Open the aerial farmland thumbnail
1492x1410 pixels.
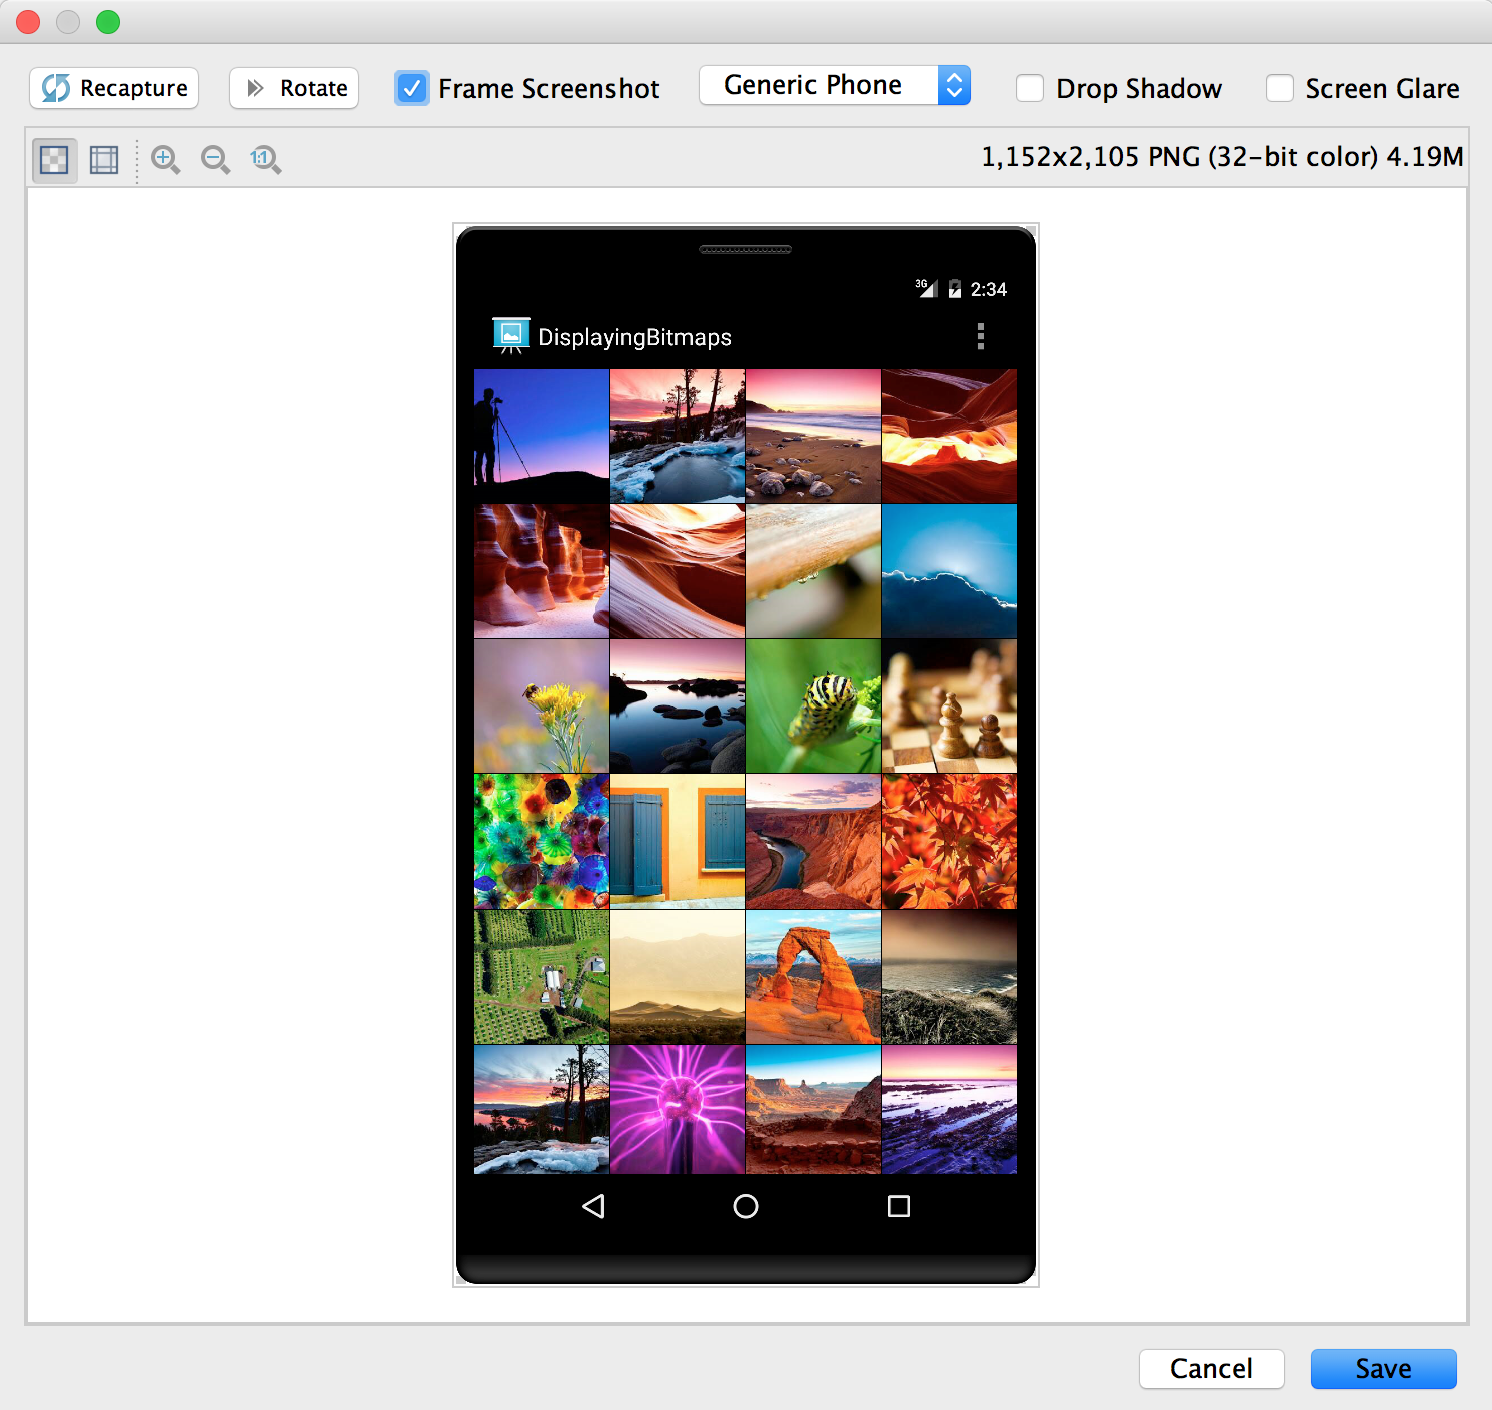541,977
